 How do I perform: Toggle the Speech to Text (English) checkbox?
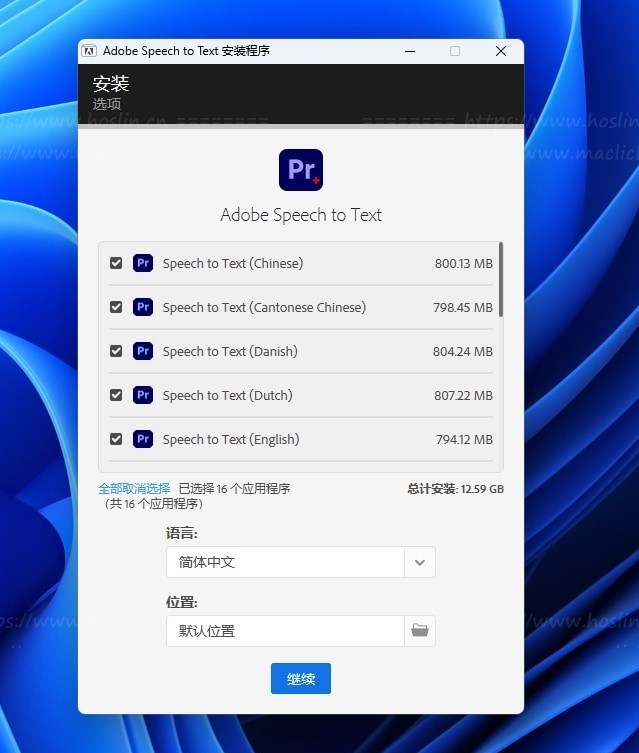pyautogui.click(x=116, y=439)
